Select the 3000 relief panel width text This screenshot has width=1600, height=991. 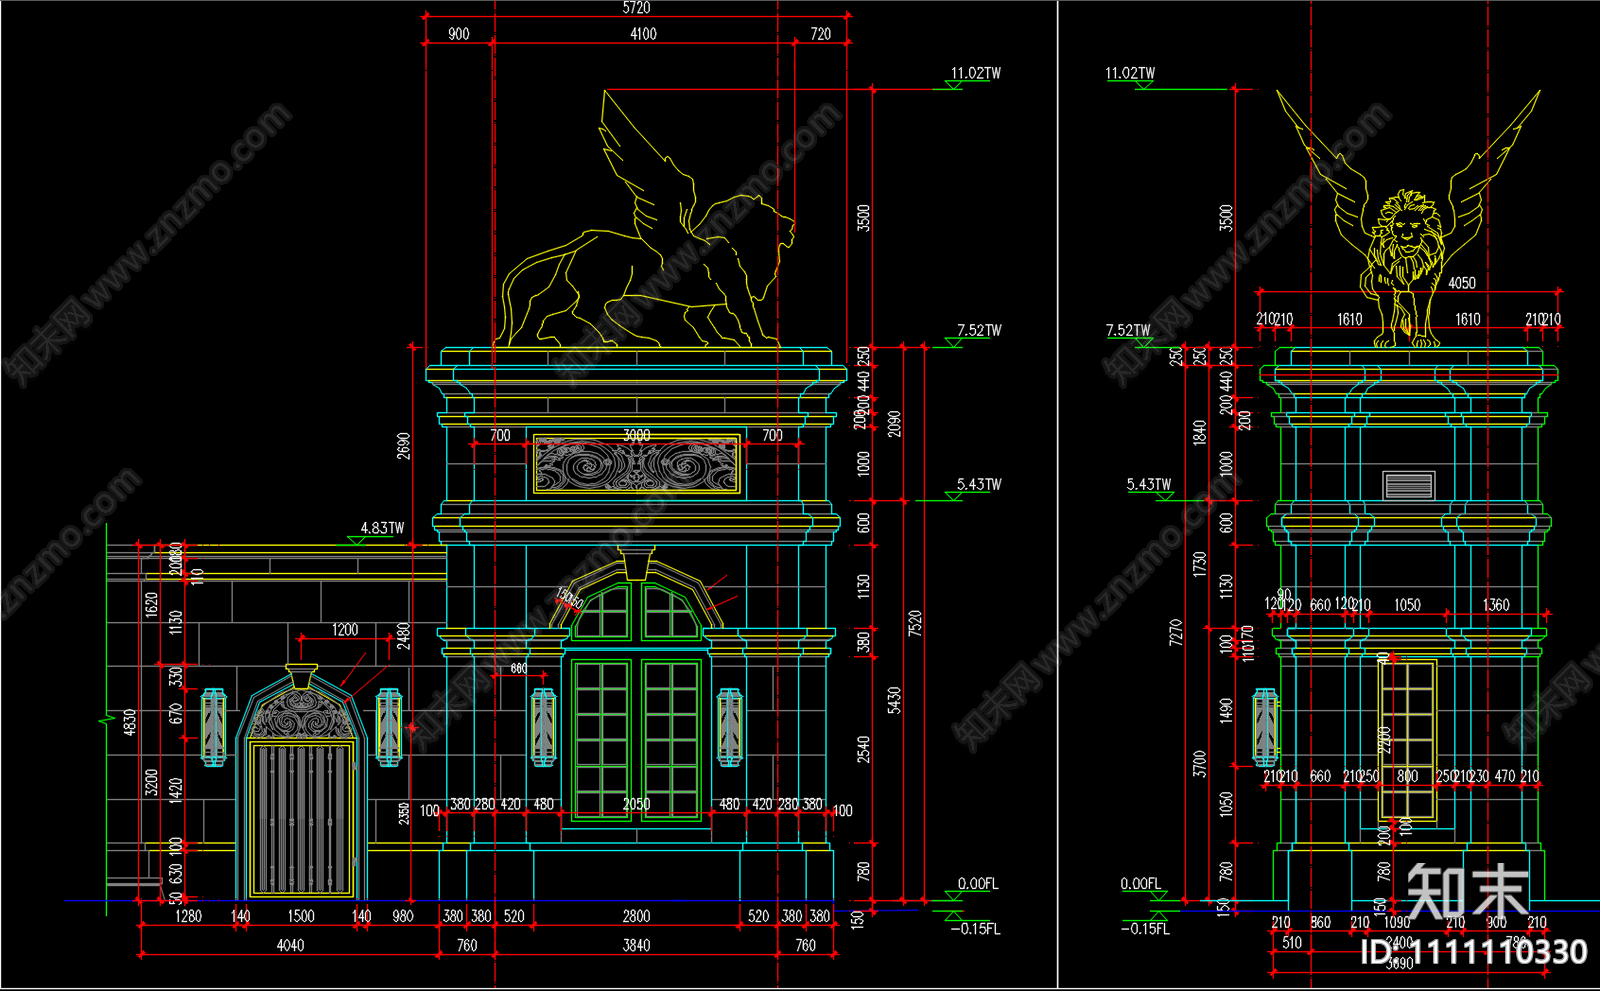[x=636, y=435]
